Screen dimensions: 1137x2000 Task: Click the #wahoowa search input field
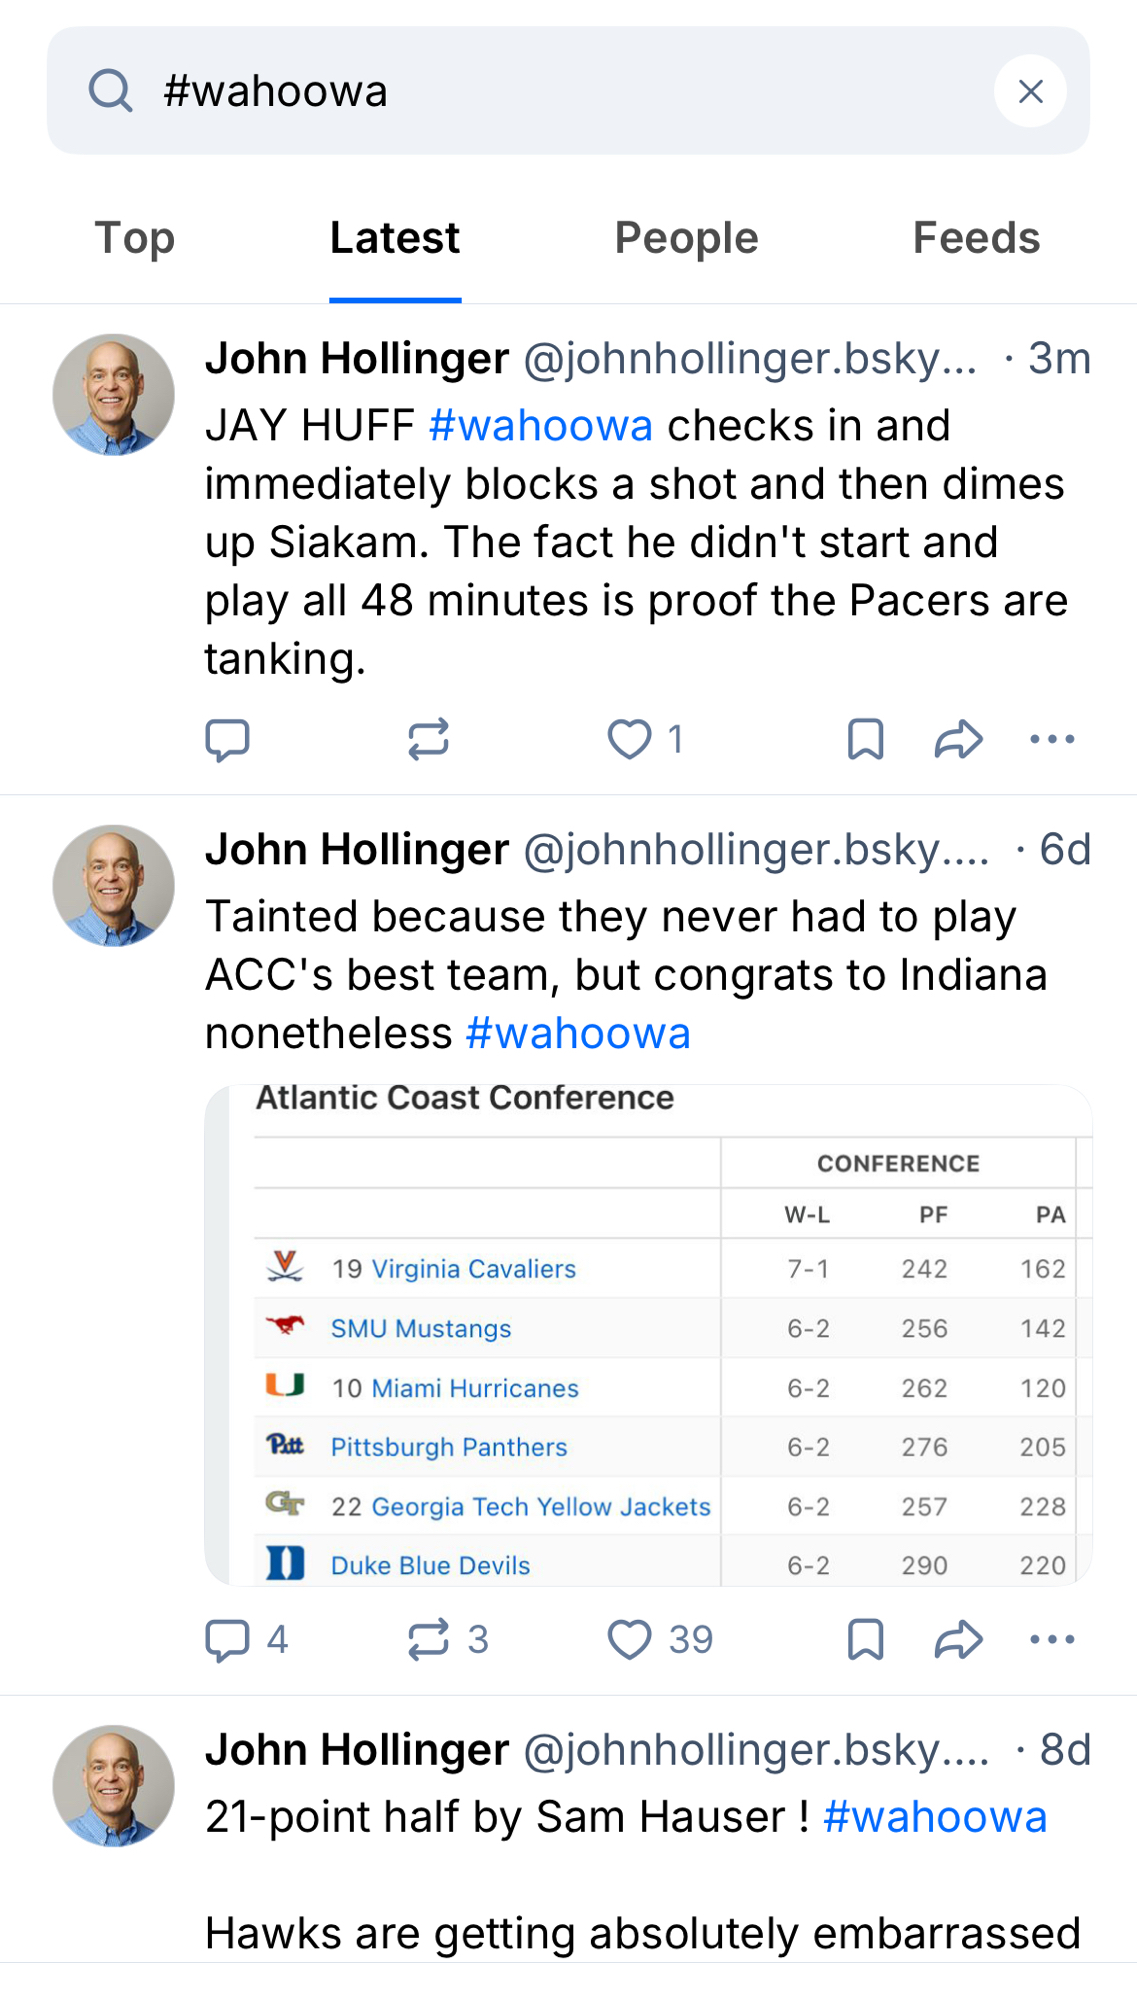[560, 91]
